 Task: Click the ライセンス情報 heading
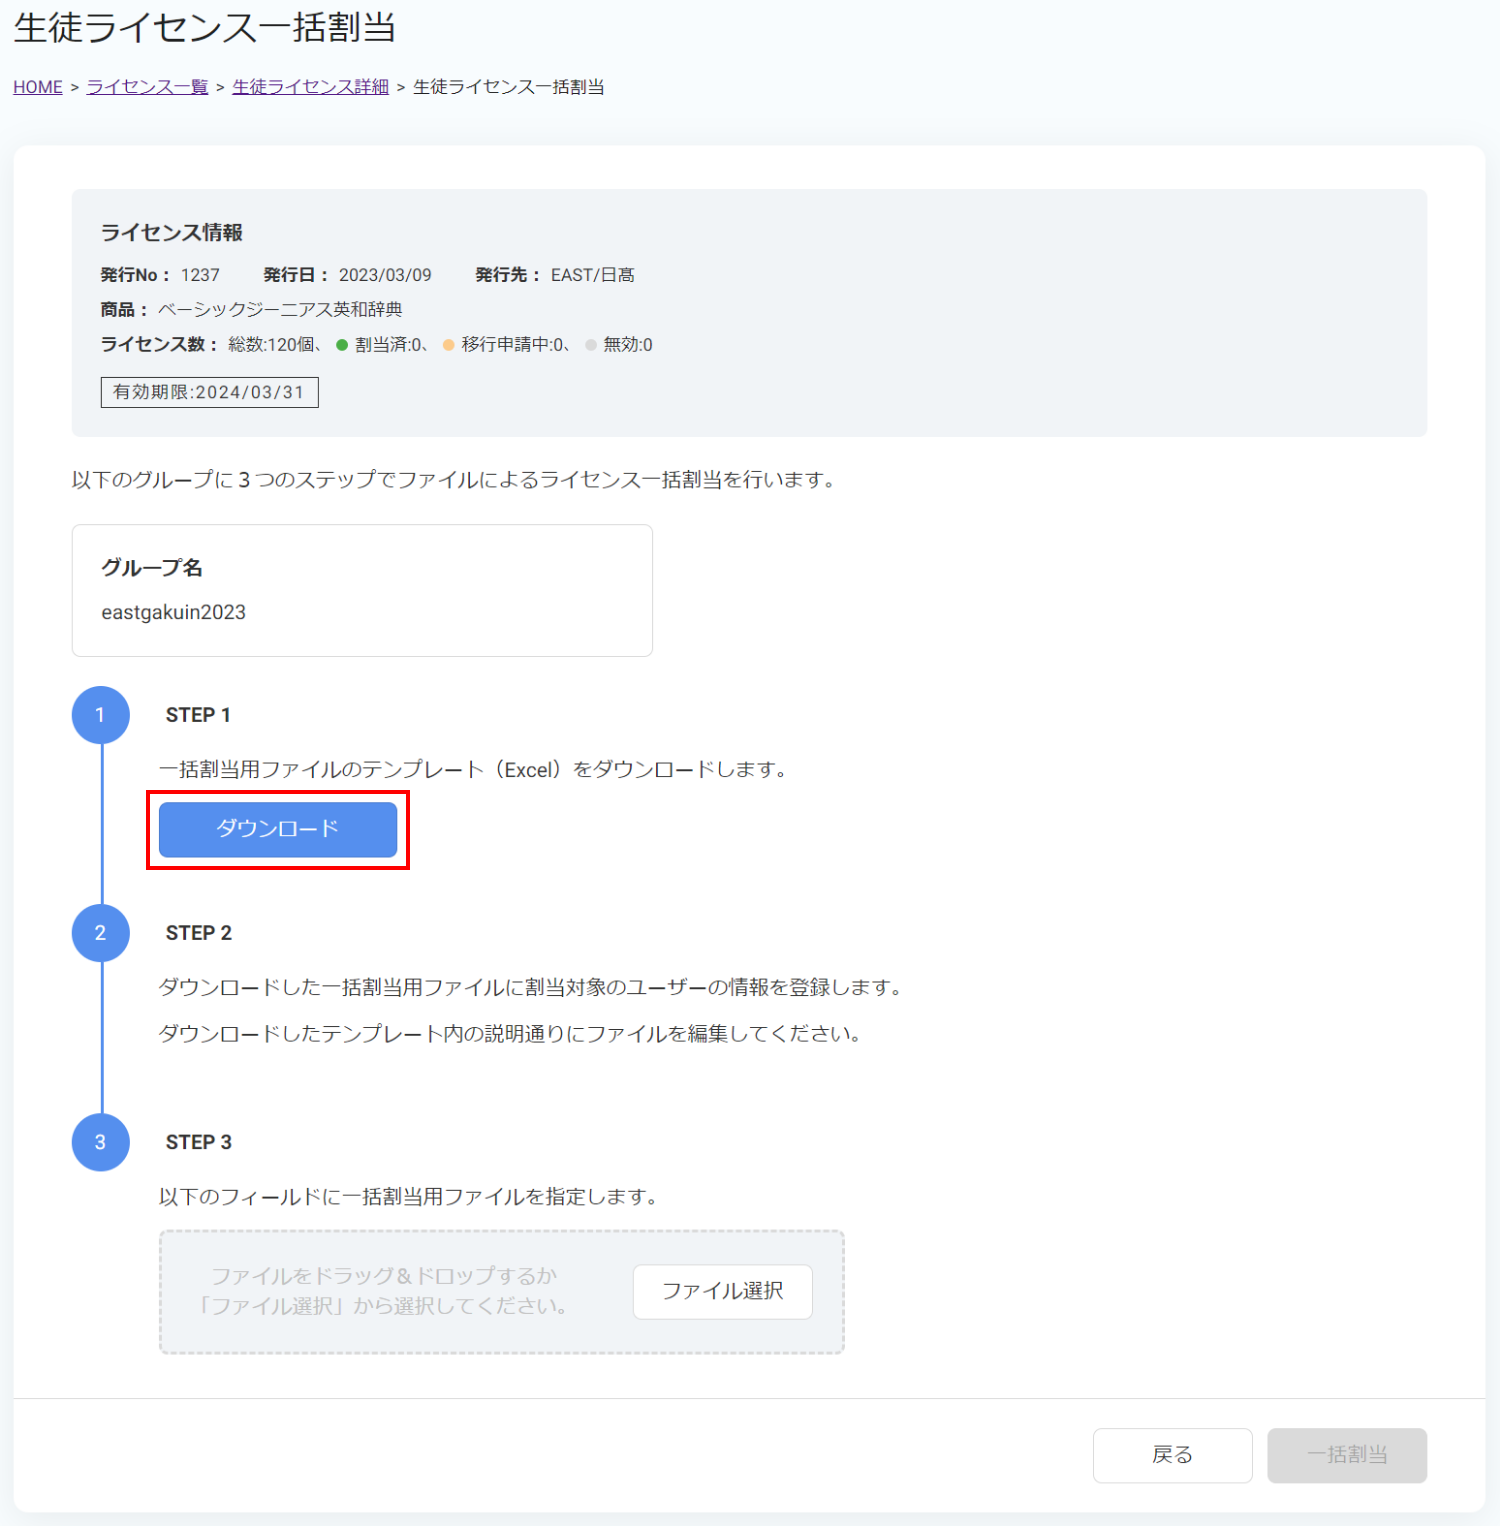[x=172, y=233]
